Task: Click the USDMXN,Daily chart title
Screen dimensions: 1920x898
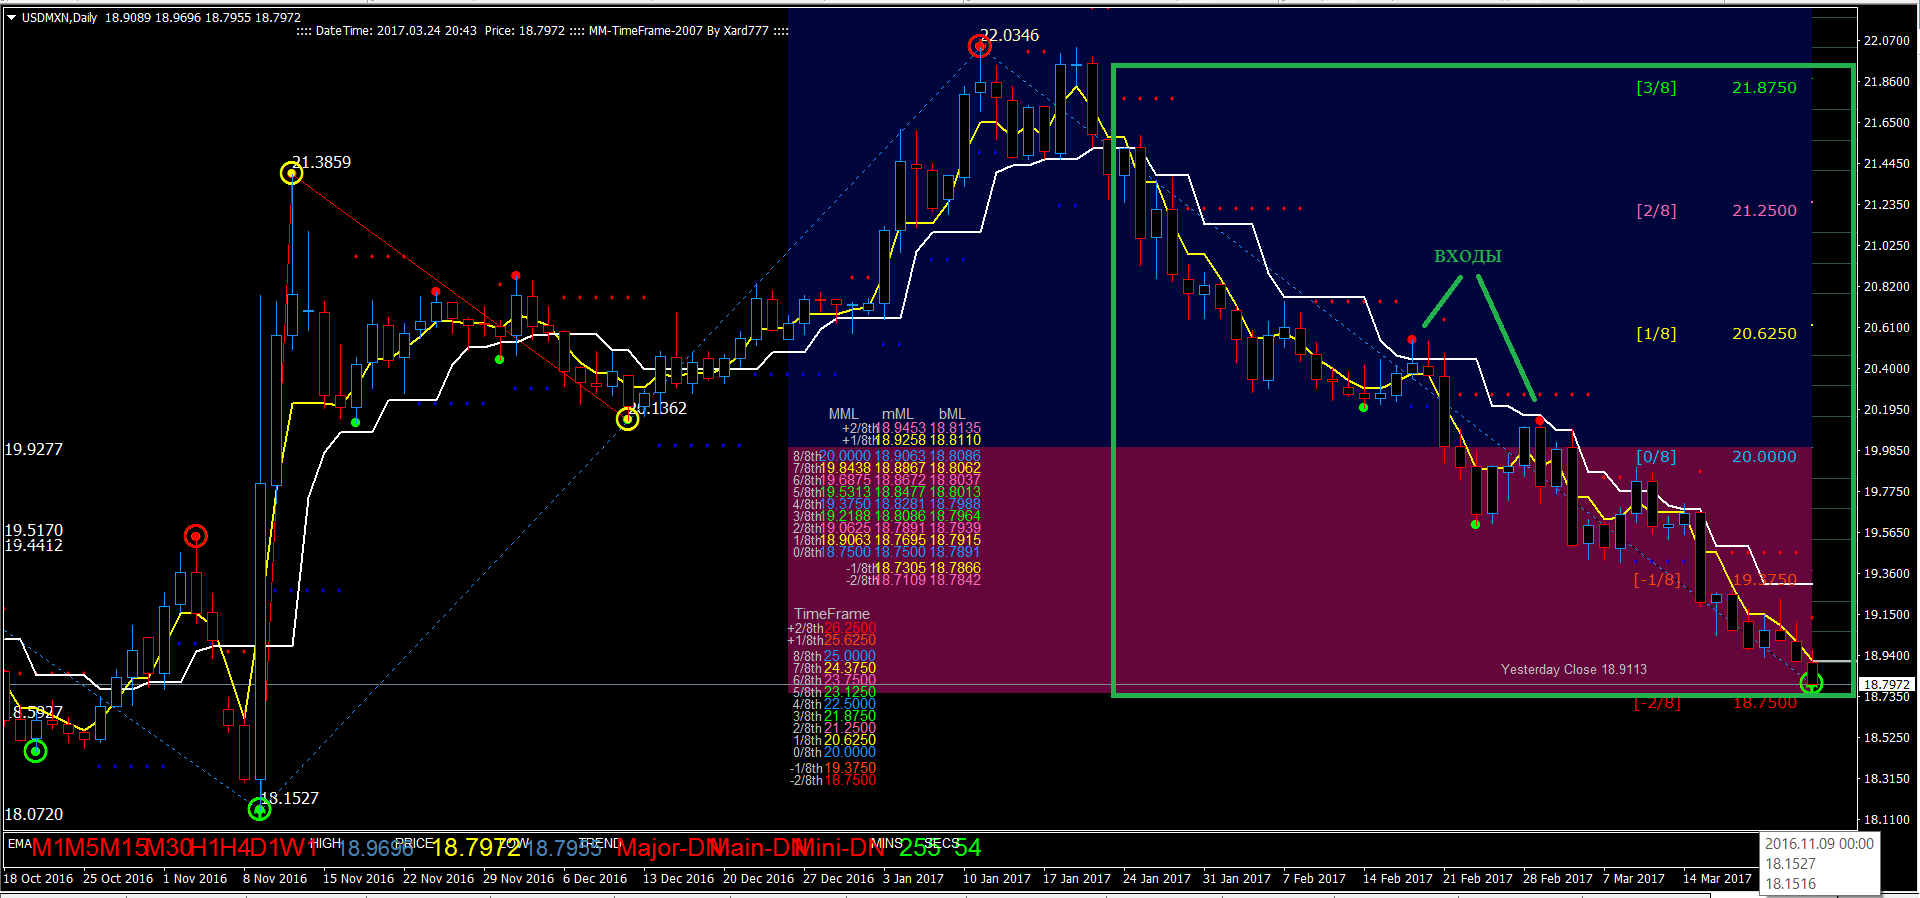Action: 60,17
